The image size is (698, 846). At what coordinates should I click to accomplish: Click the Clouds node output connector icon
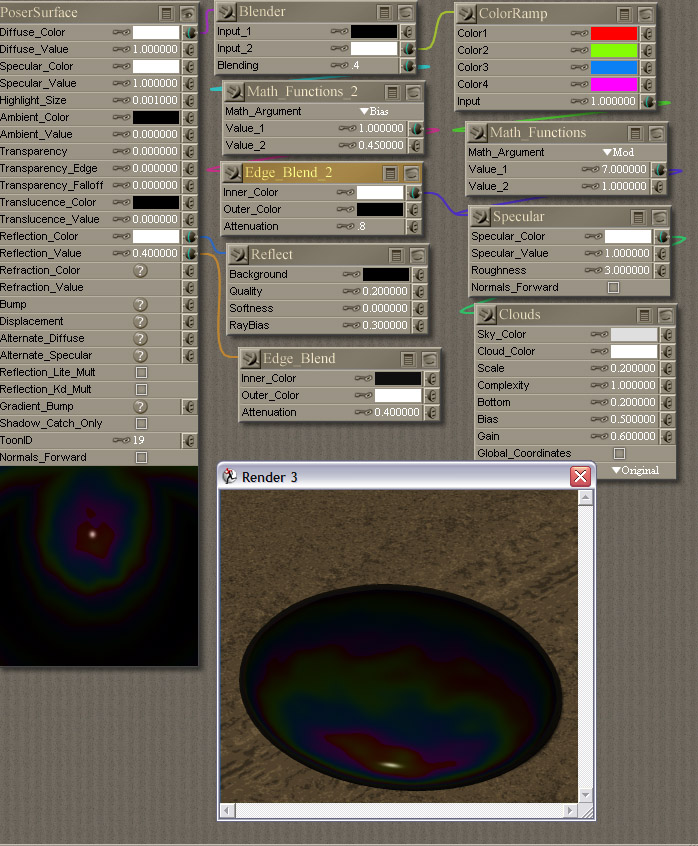(x=487, y=315)
